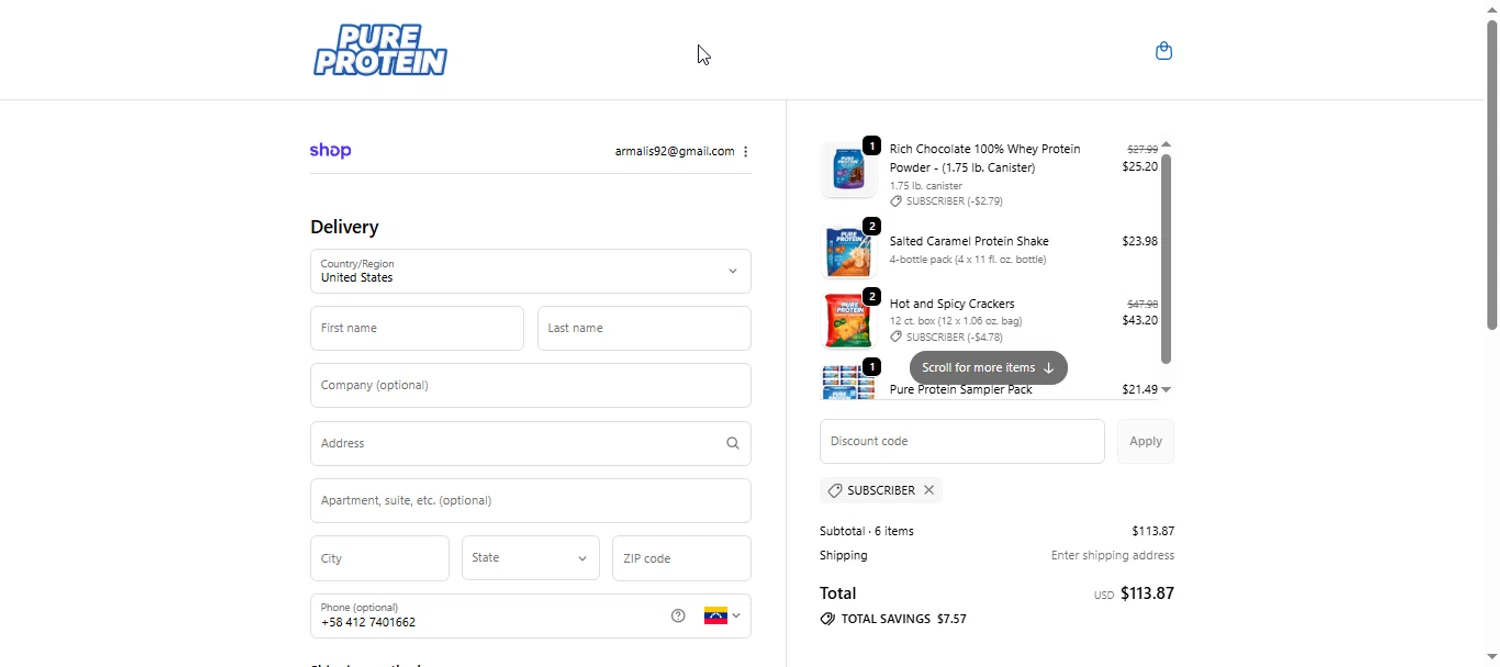This screenshot has height=667, width=1500.
Task: Click the Apply discount button
Action: click(1146, 441)
